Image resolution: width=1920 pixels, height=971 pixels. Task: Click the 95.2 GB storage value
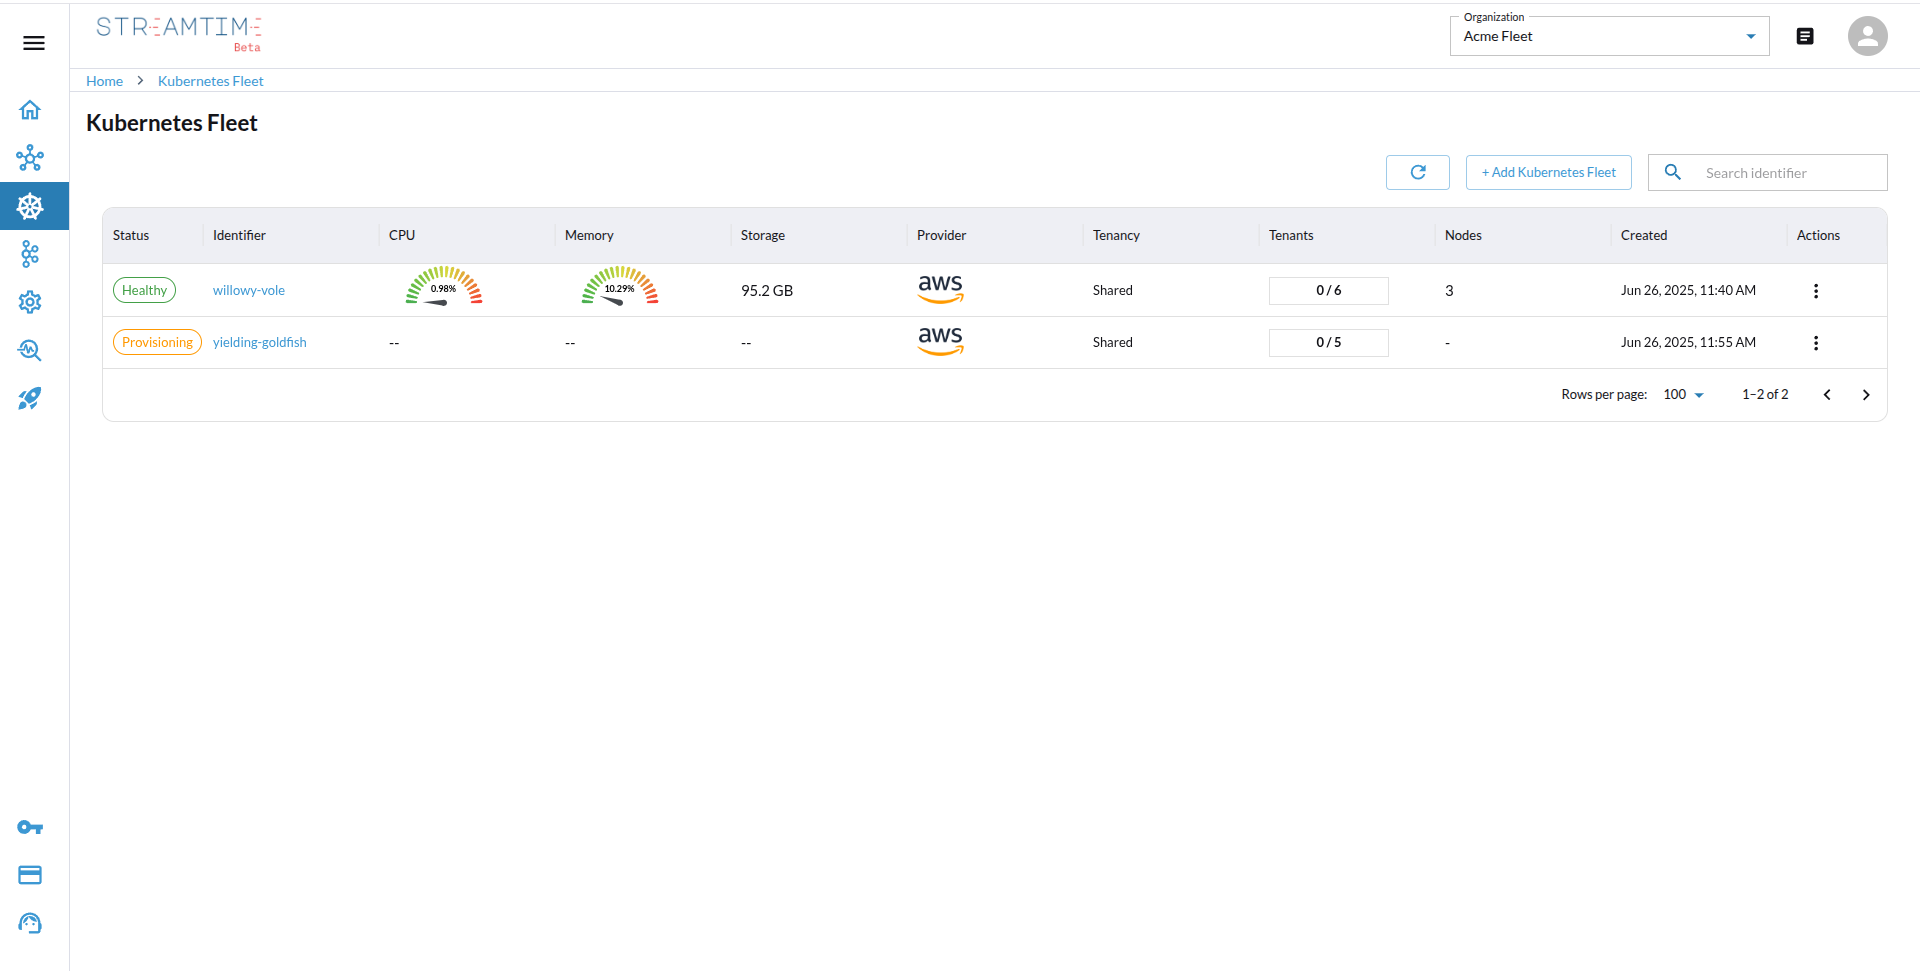click(767, 291)
